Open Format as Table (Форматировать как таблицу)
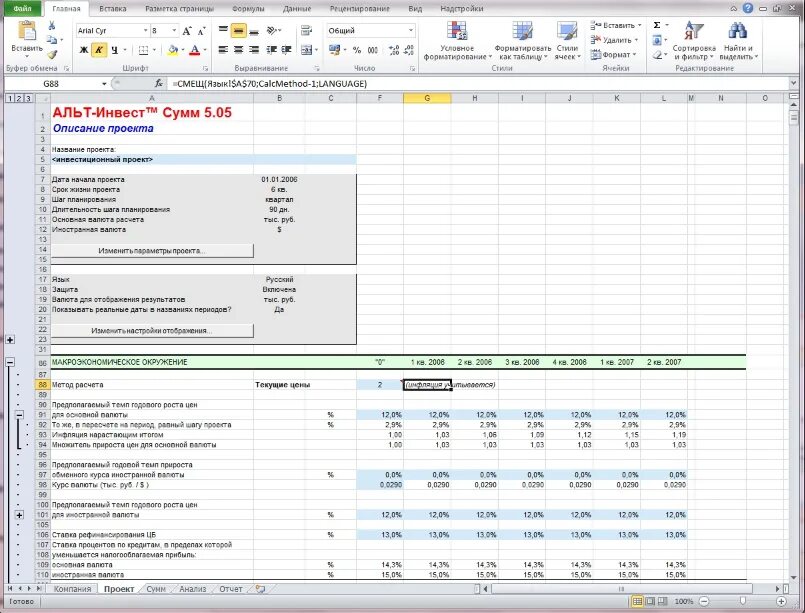The height and width of the screenshot is (613, 805). pyautogui.click(x=523, y=41)
